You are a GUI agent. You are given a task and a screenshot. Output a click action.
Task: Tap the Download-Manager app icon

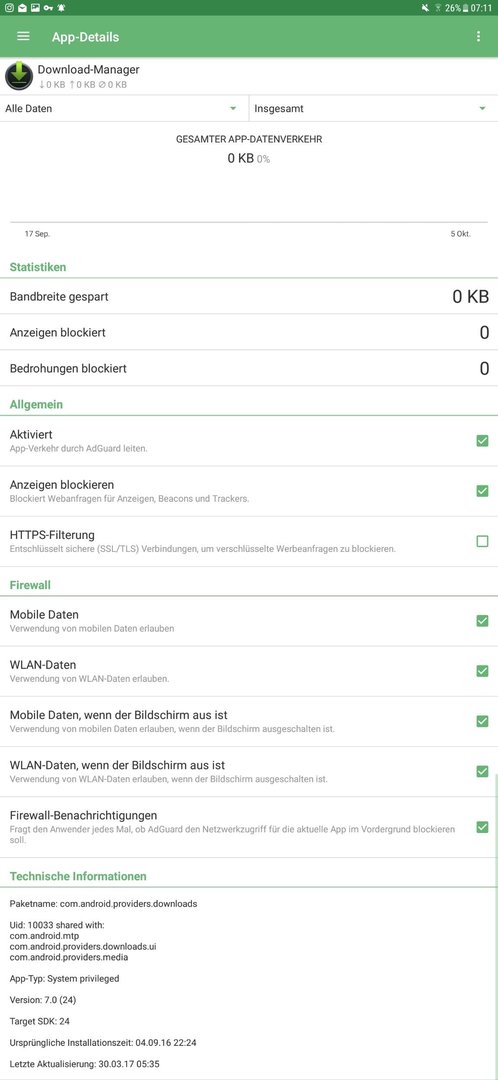coord(19,76)
